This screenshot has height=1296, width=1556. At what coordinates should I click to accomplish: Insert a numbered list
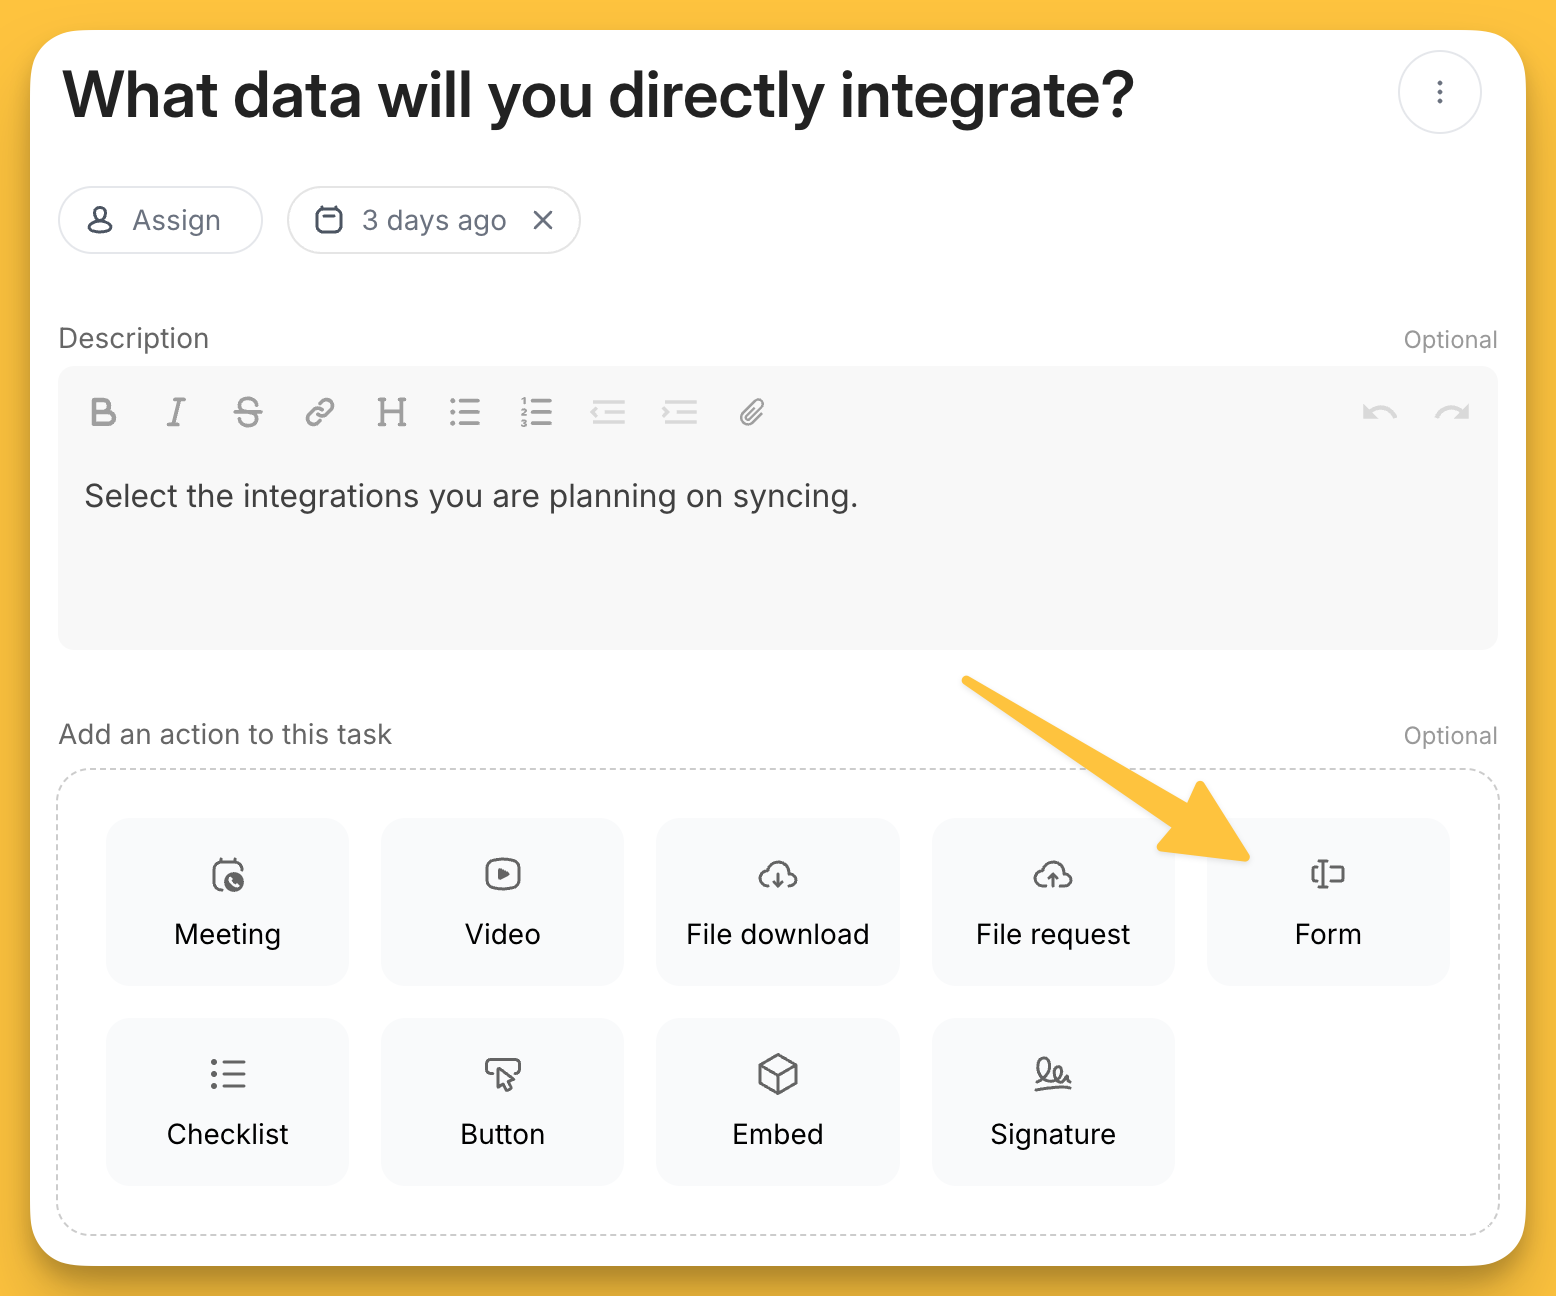[536, 412]
